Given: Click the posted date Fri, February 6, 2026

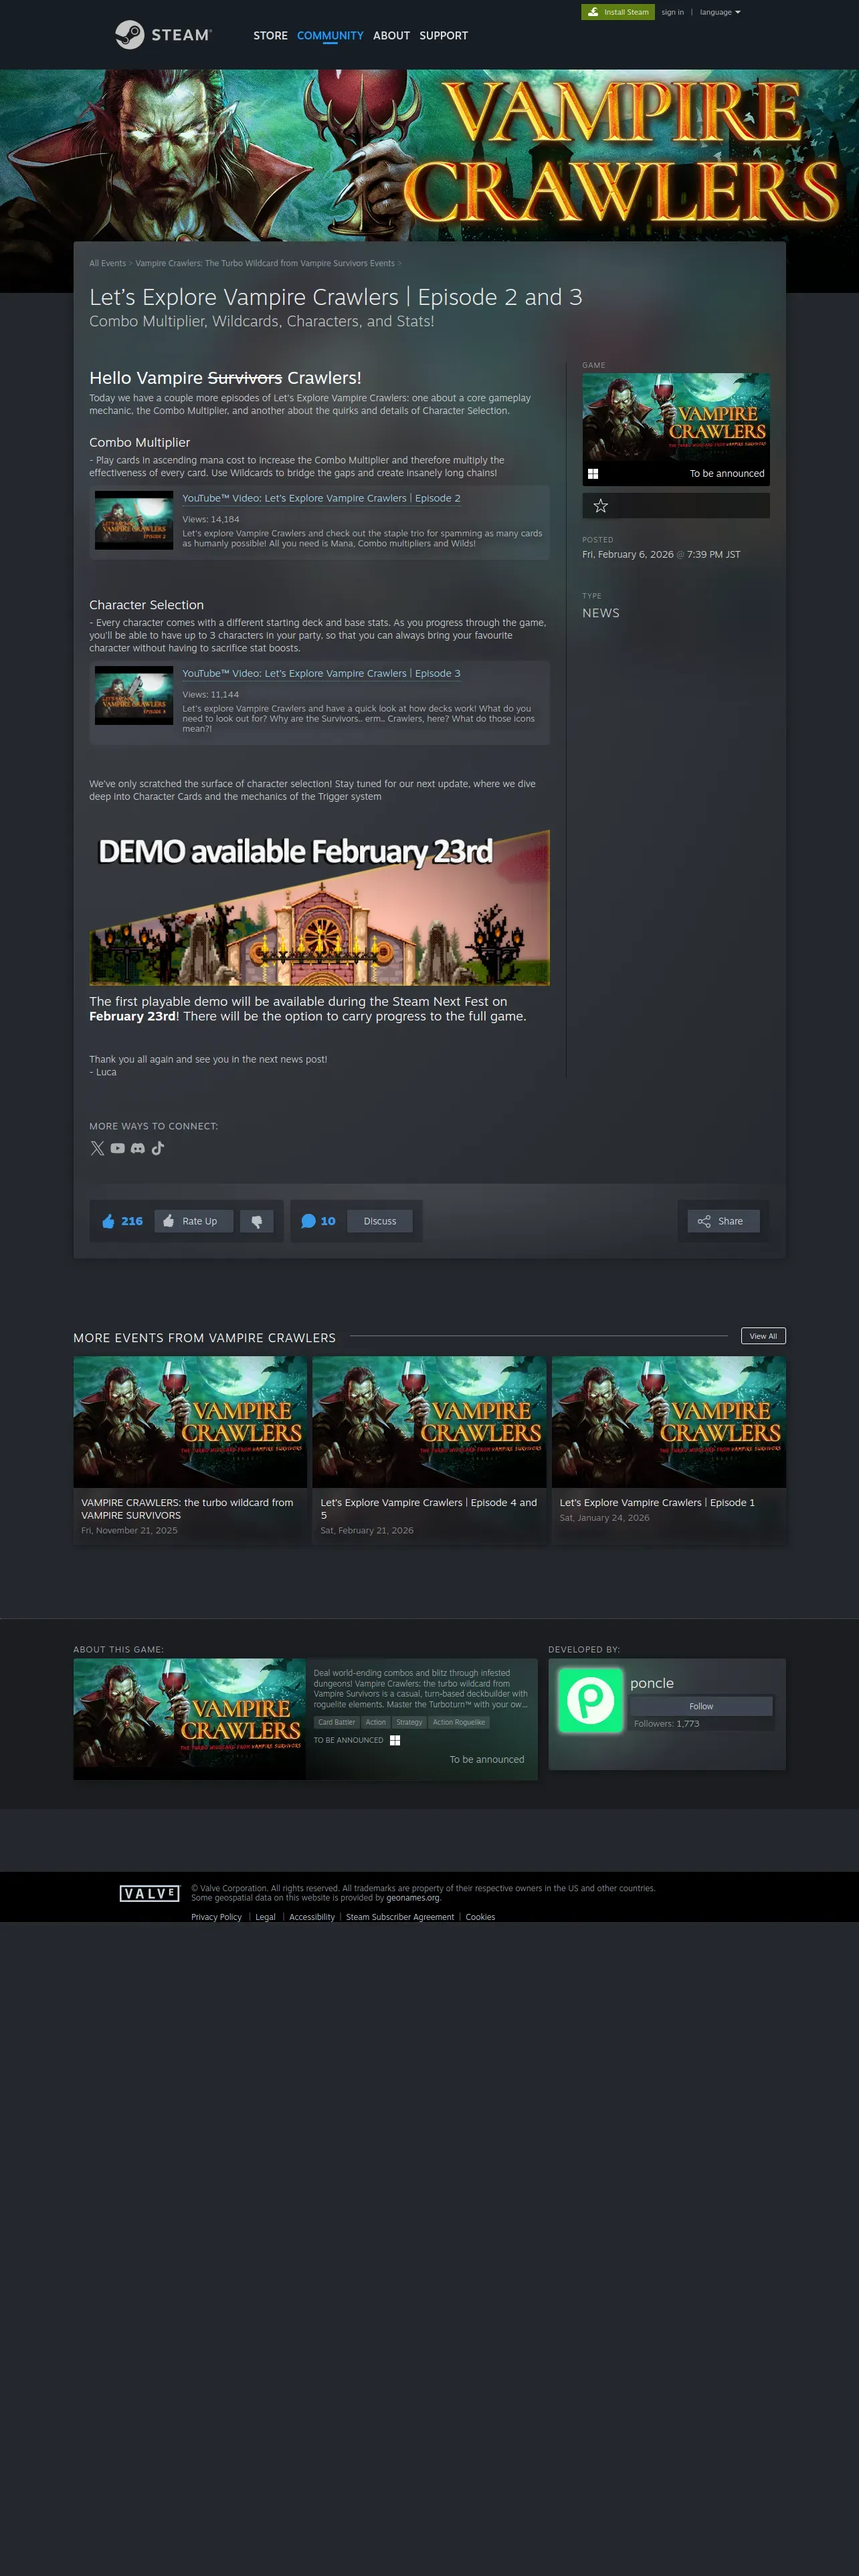Looking at the screenshot, I should (628, 554).
